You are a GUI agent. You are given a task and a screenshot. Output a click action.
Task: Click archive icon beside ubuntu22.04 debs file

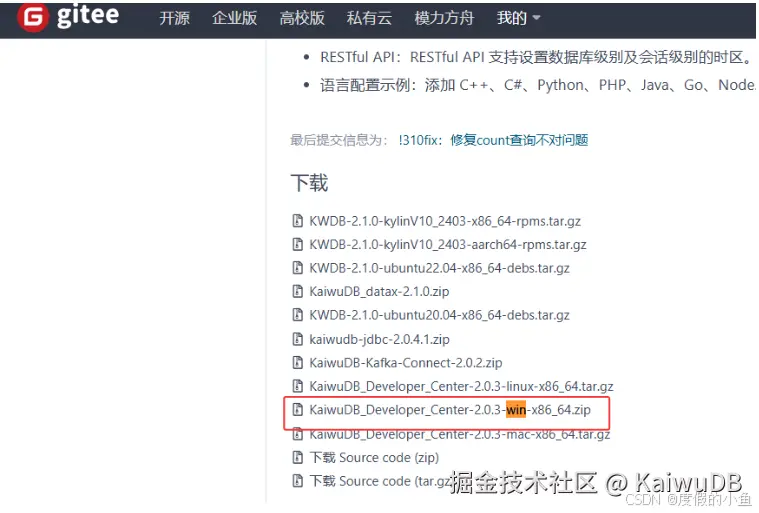coord(298,268)
